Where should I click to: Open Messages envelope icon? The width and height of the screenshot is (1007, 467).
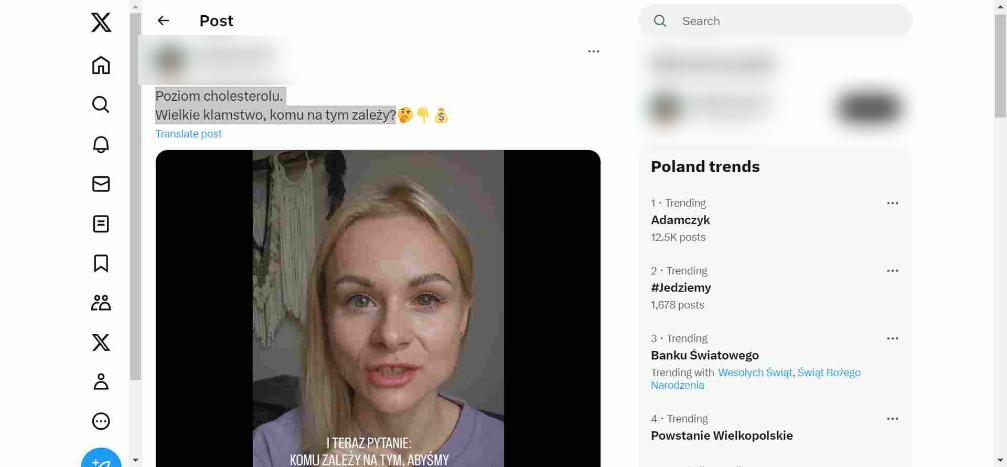pos(101,184)
